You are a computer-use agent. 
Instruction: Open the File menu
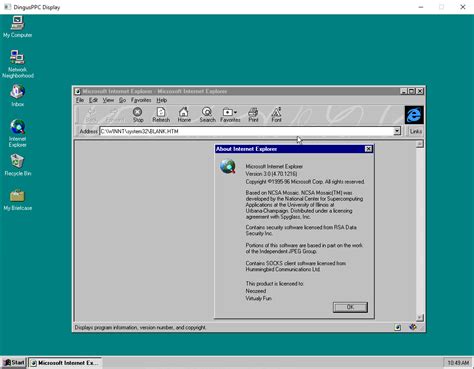[x=80, y=100]
